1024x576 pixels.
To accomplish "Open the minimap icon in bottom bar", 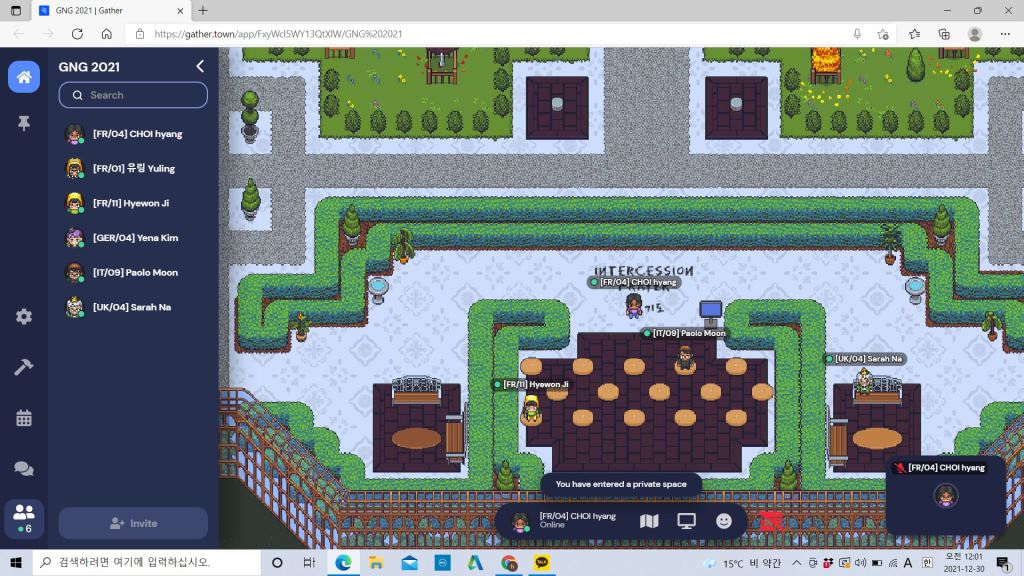I will (x=649, y=521).
